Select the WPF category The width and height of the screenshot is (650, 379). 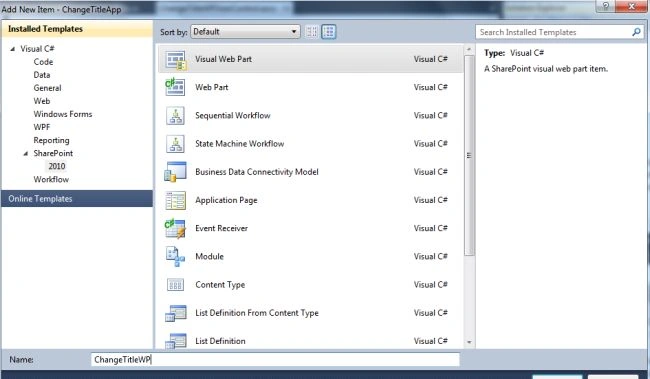42,127
